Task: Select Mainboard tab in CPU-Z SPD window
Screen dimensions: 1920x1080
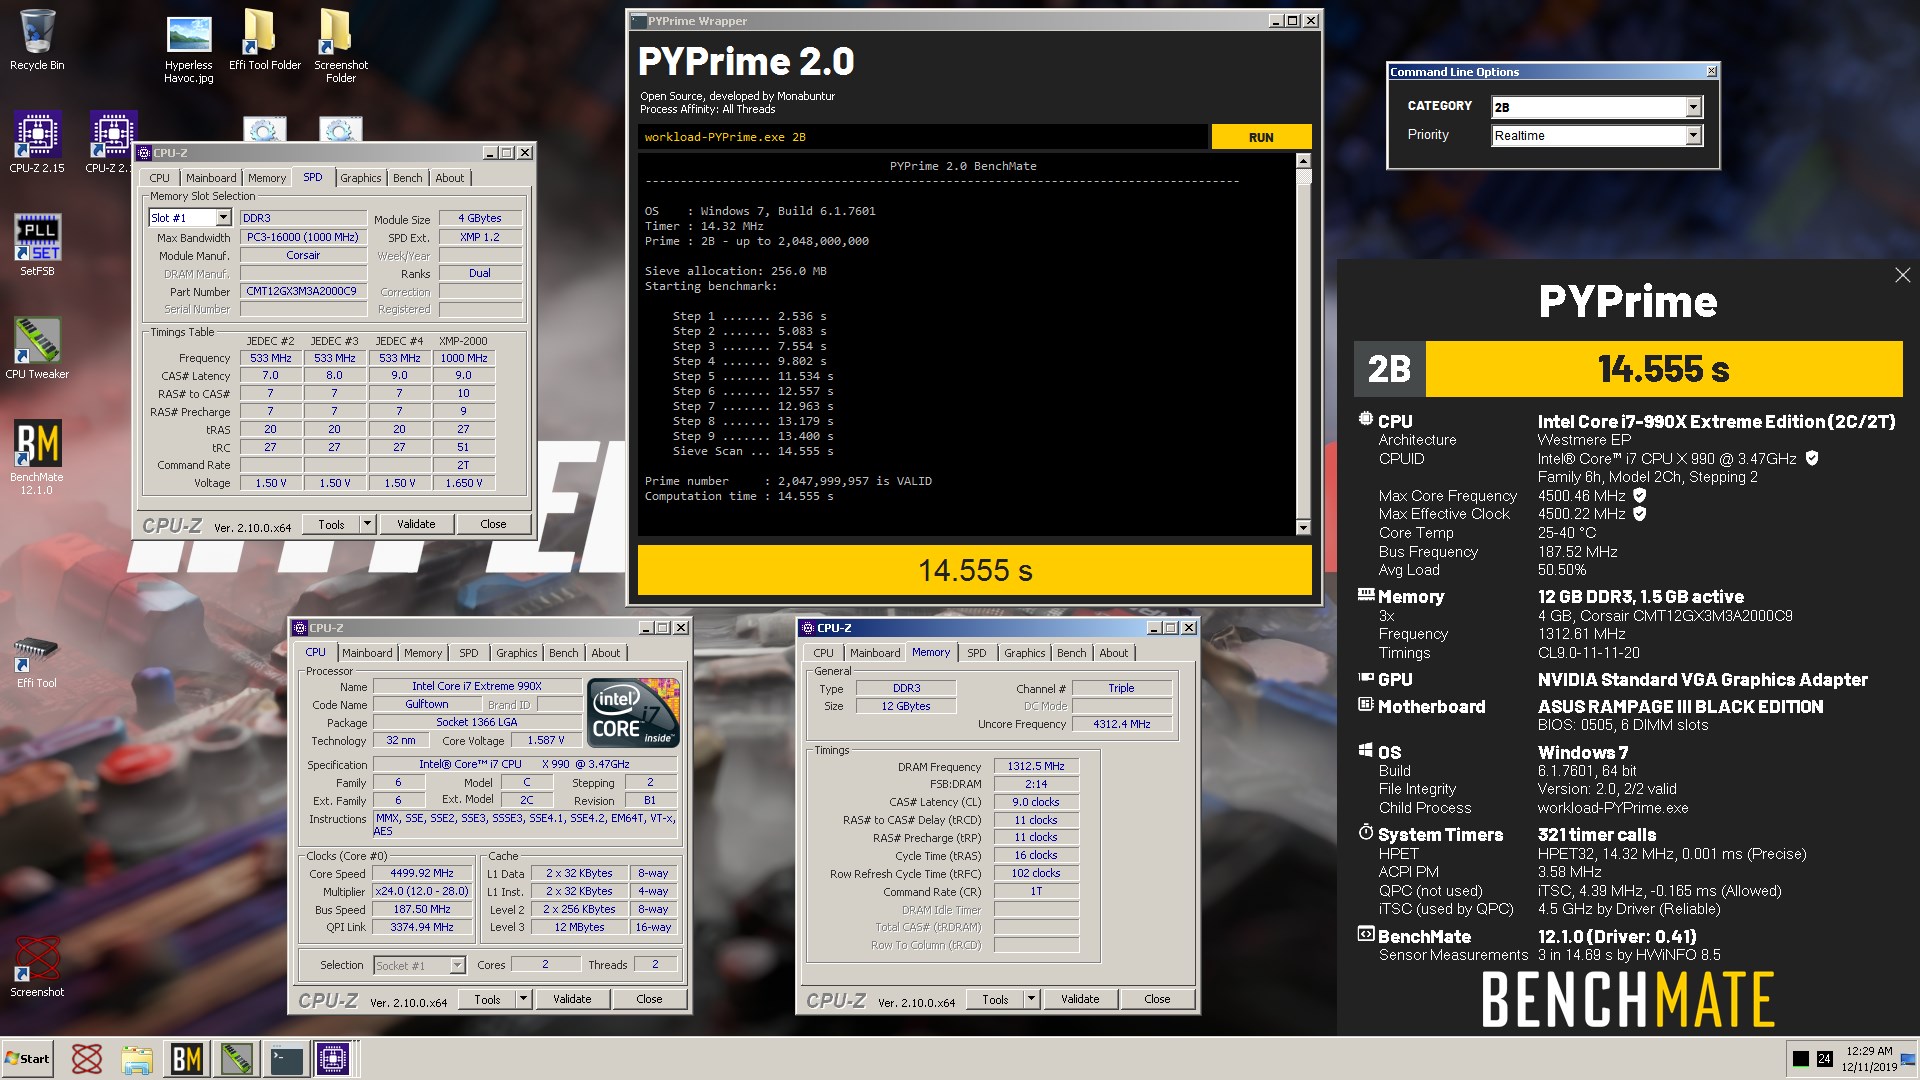Action: (211, 178)
